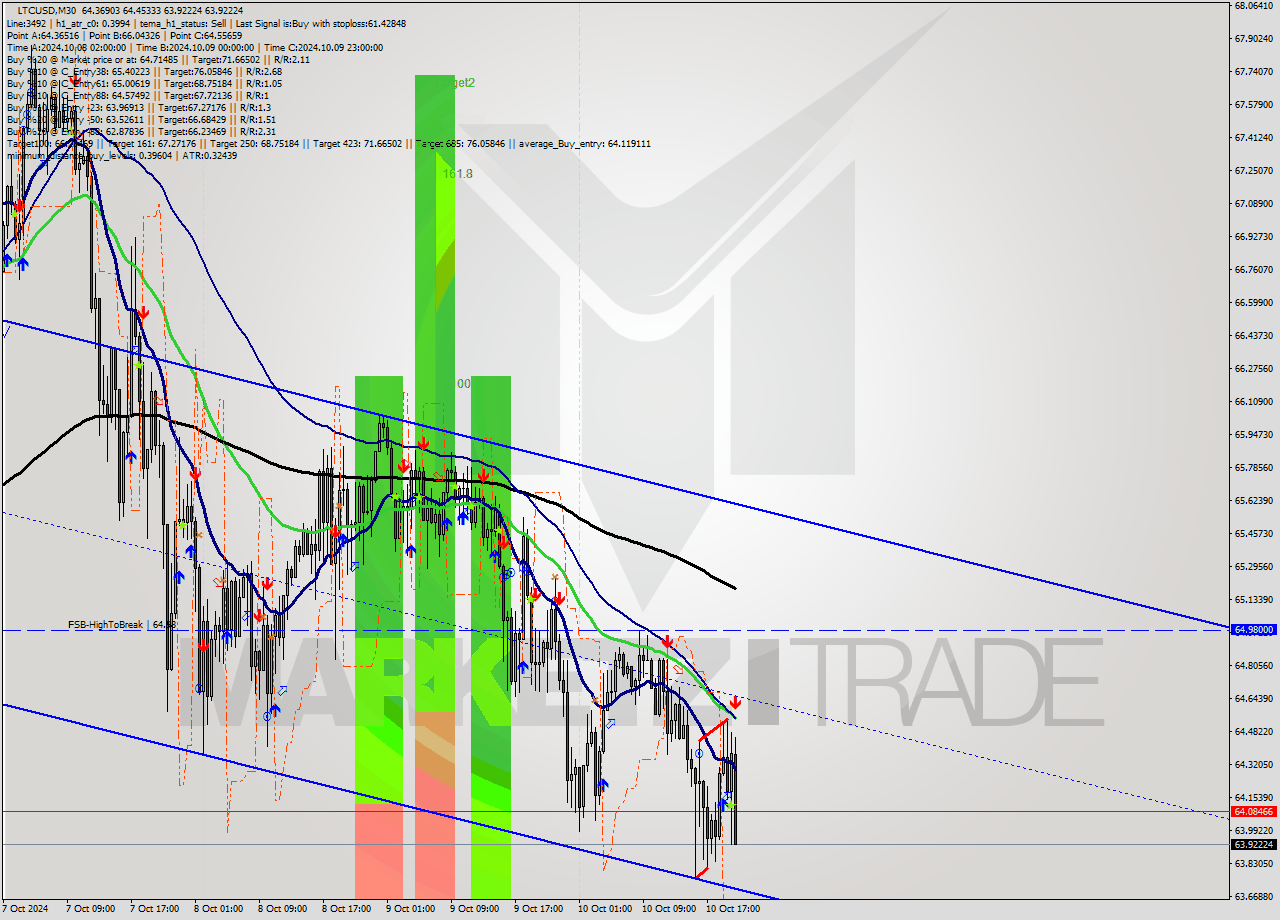
Task: Click the 67.08090 price axis label
Action: [x=1254, y=203]
